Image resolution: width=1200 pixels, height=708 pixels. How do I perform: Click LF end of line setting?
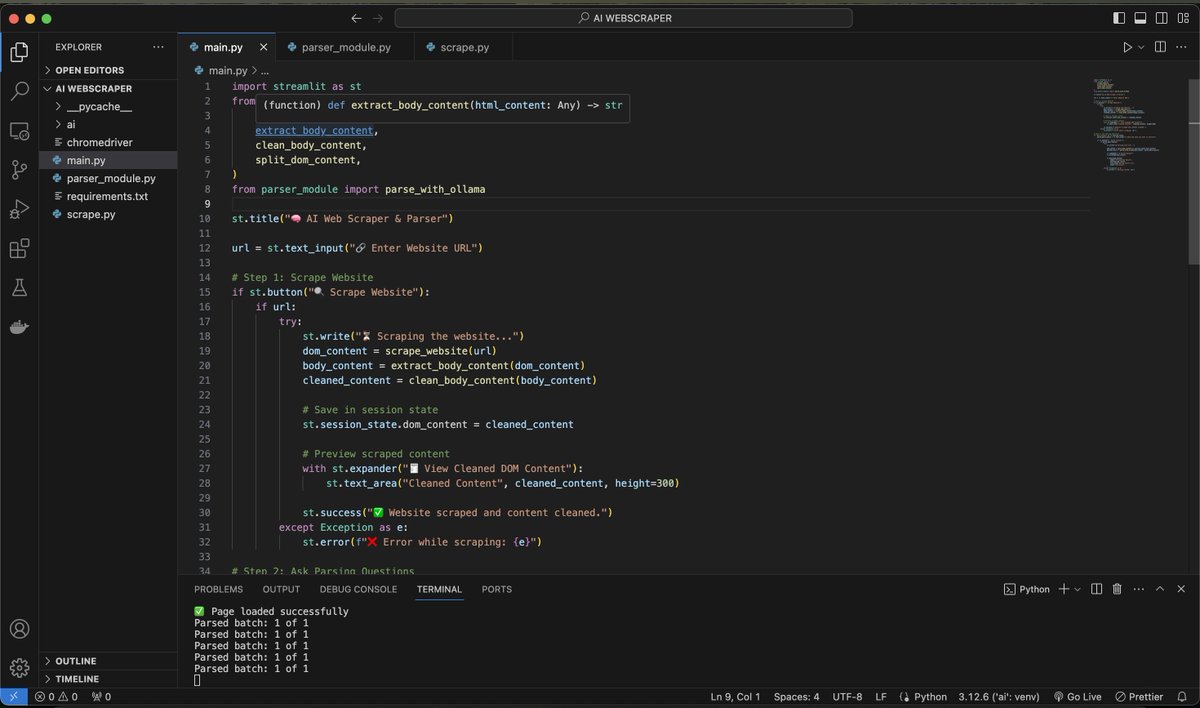point(881,697)
